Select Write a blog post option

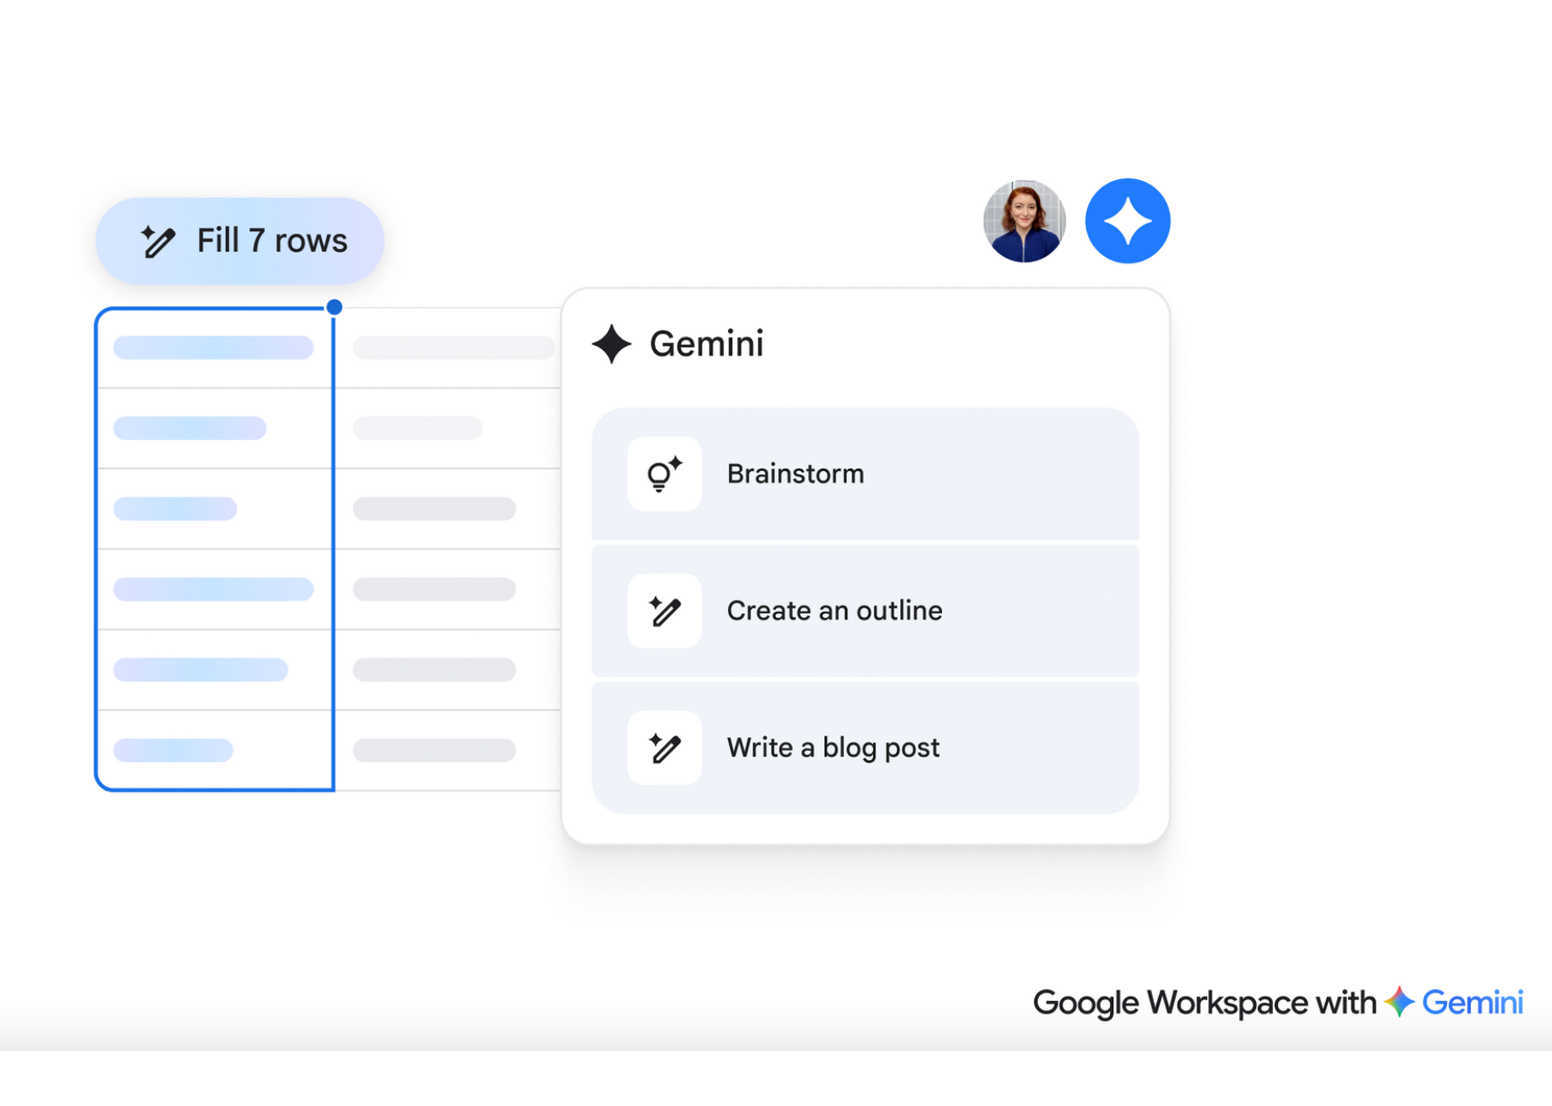point(865,748)
